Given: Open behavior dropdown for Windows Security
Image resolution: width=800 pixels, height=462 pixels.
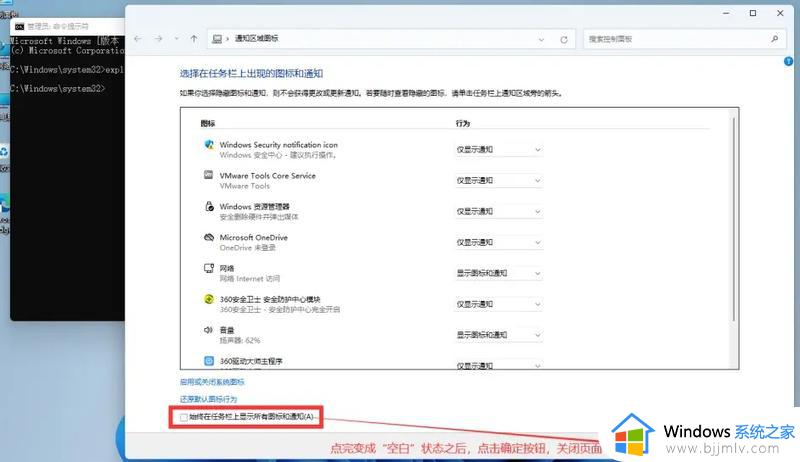Looking at the screenshot, I should coord(498,149).
